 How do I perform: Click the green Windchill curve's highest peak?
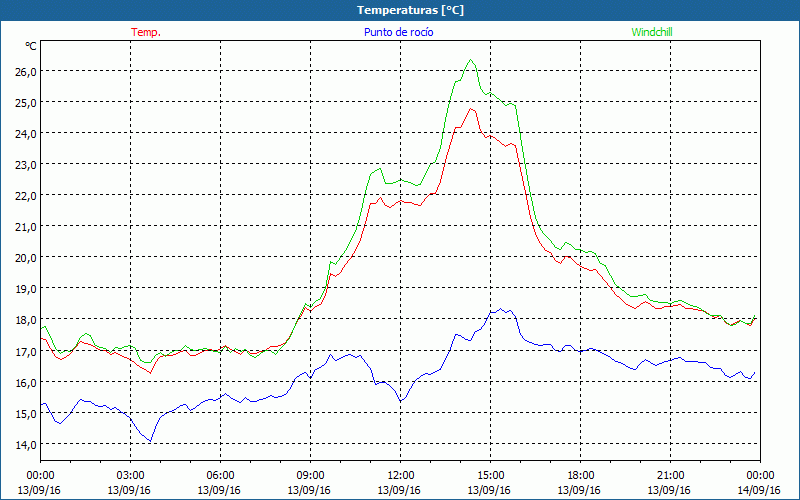470,59
